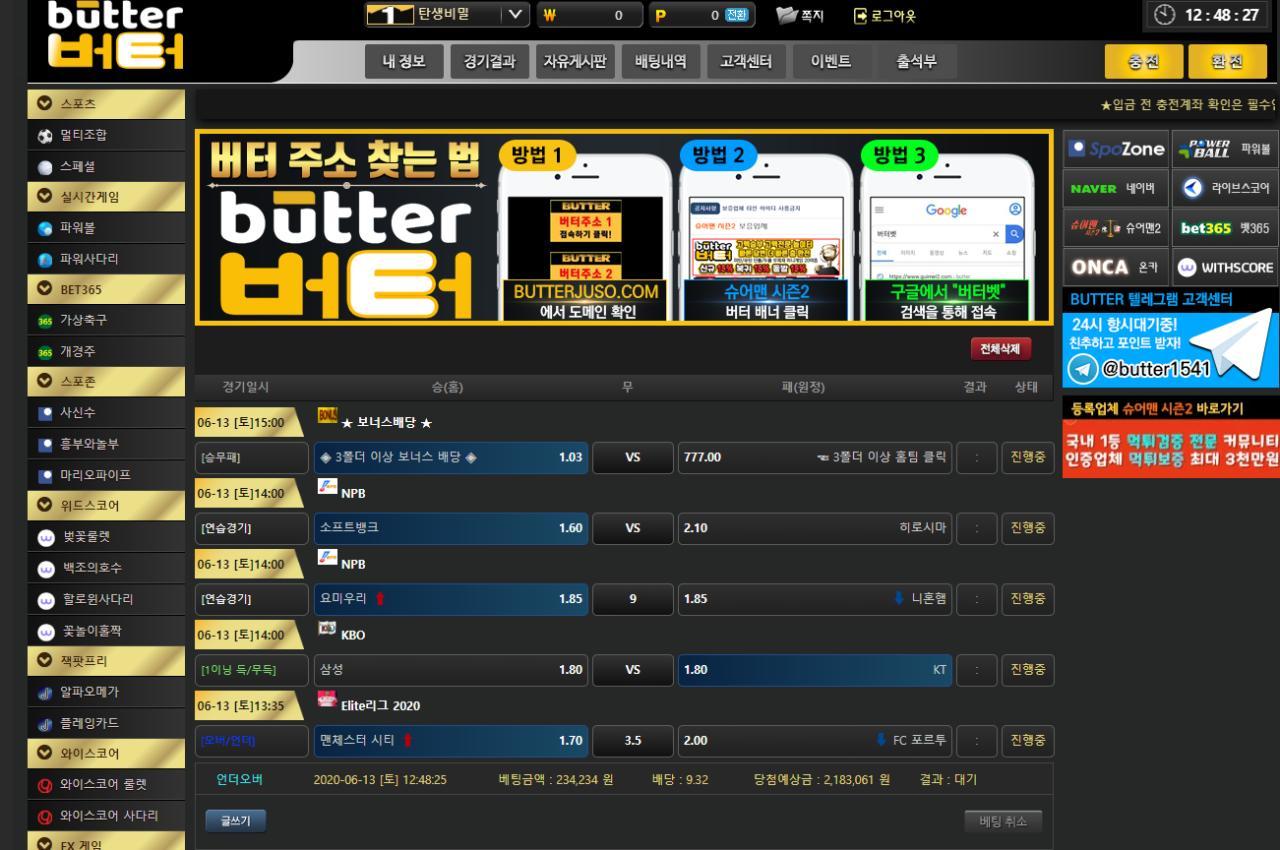The width and height of the screenshot is (1280, 850).
Task: Open the 경기결과 menu tab
Action: 489,62
